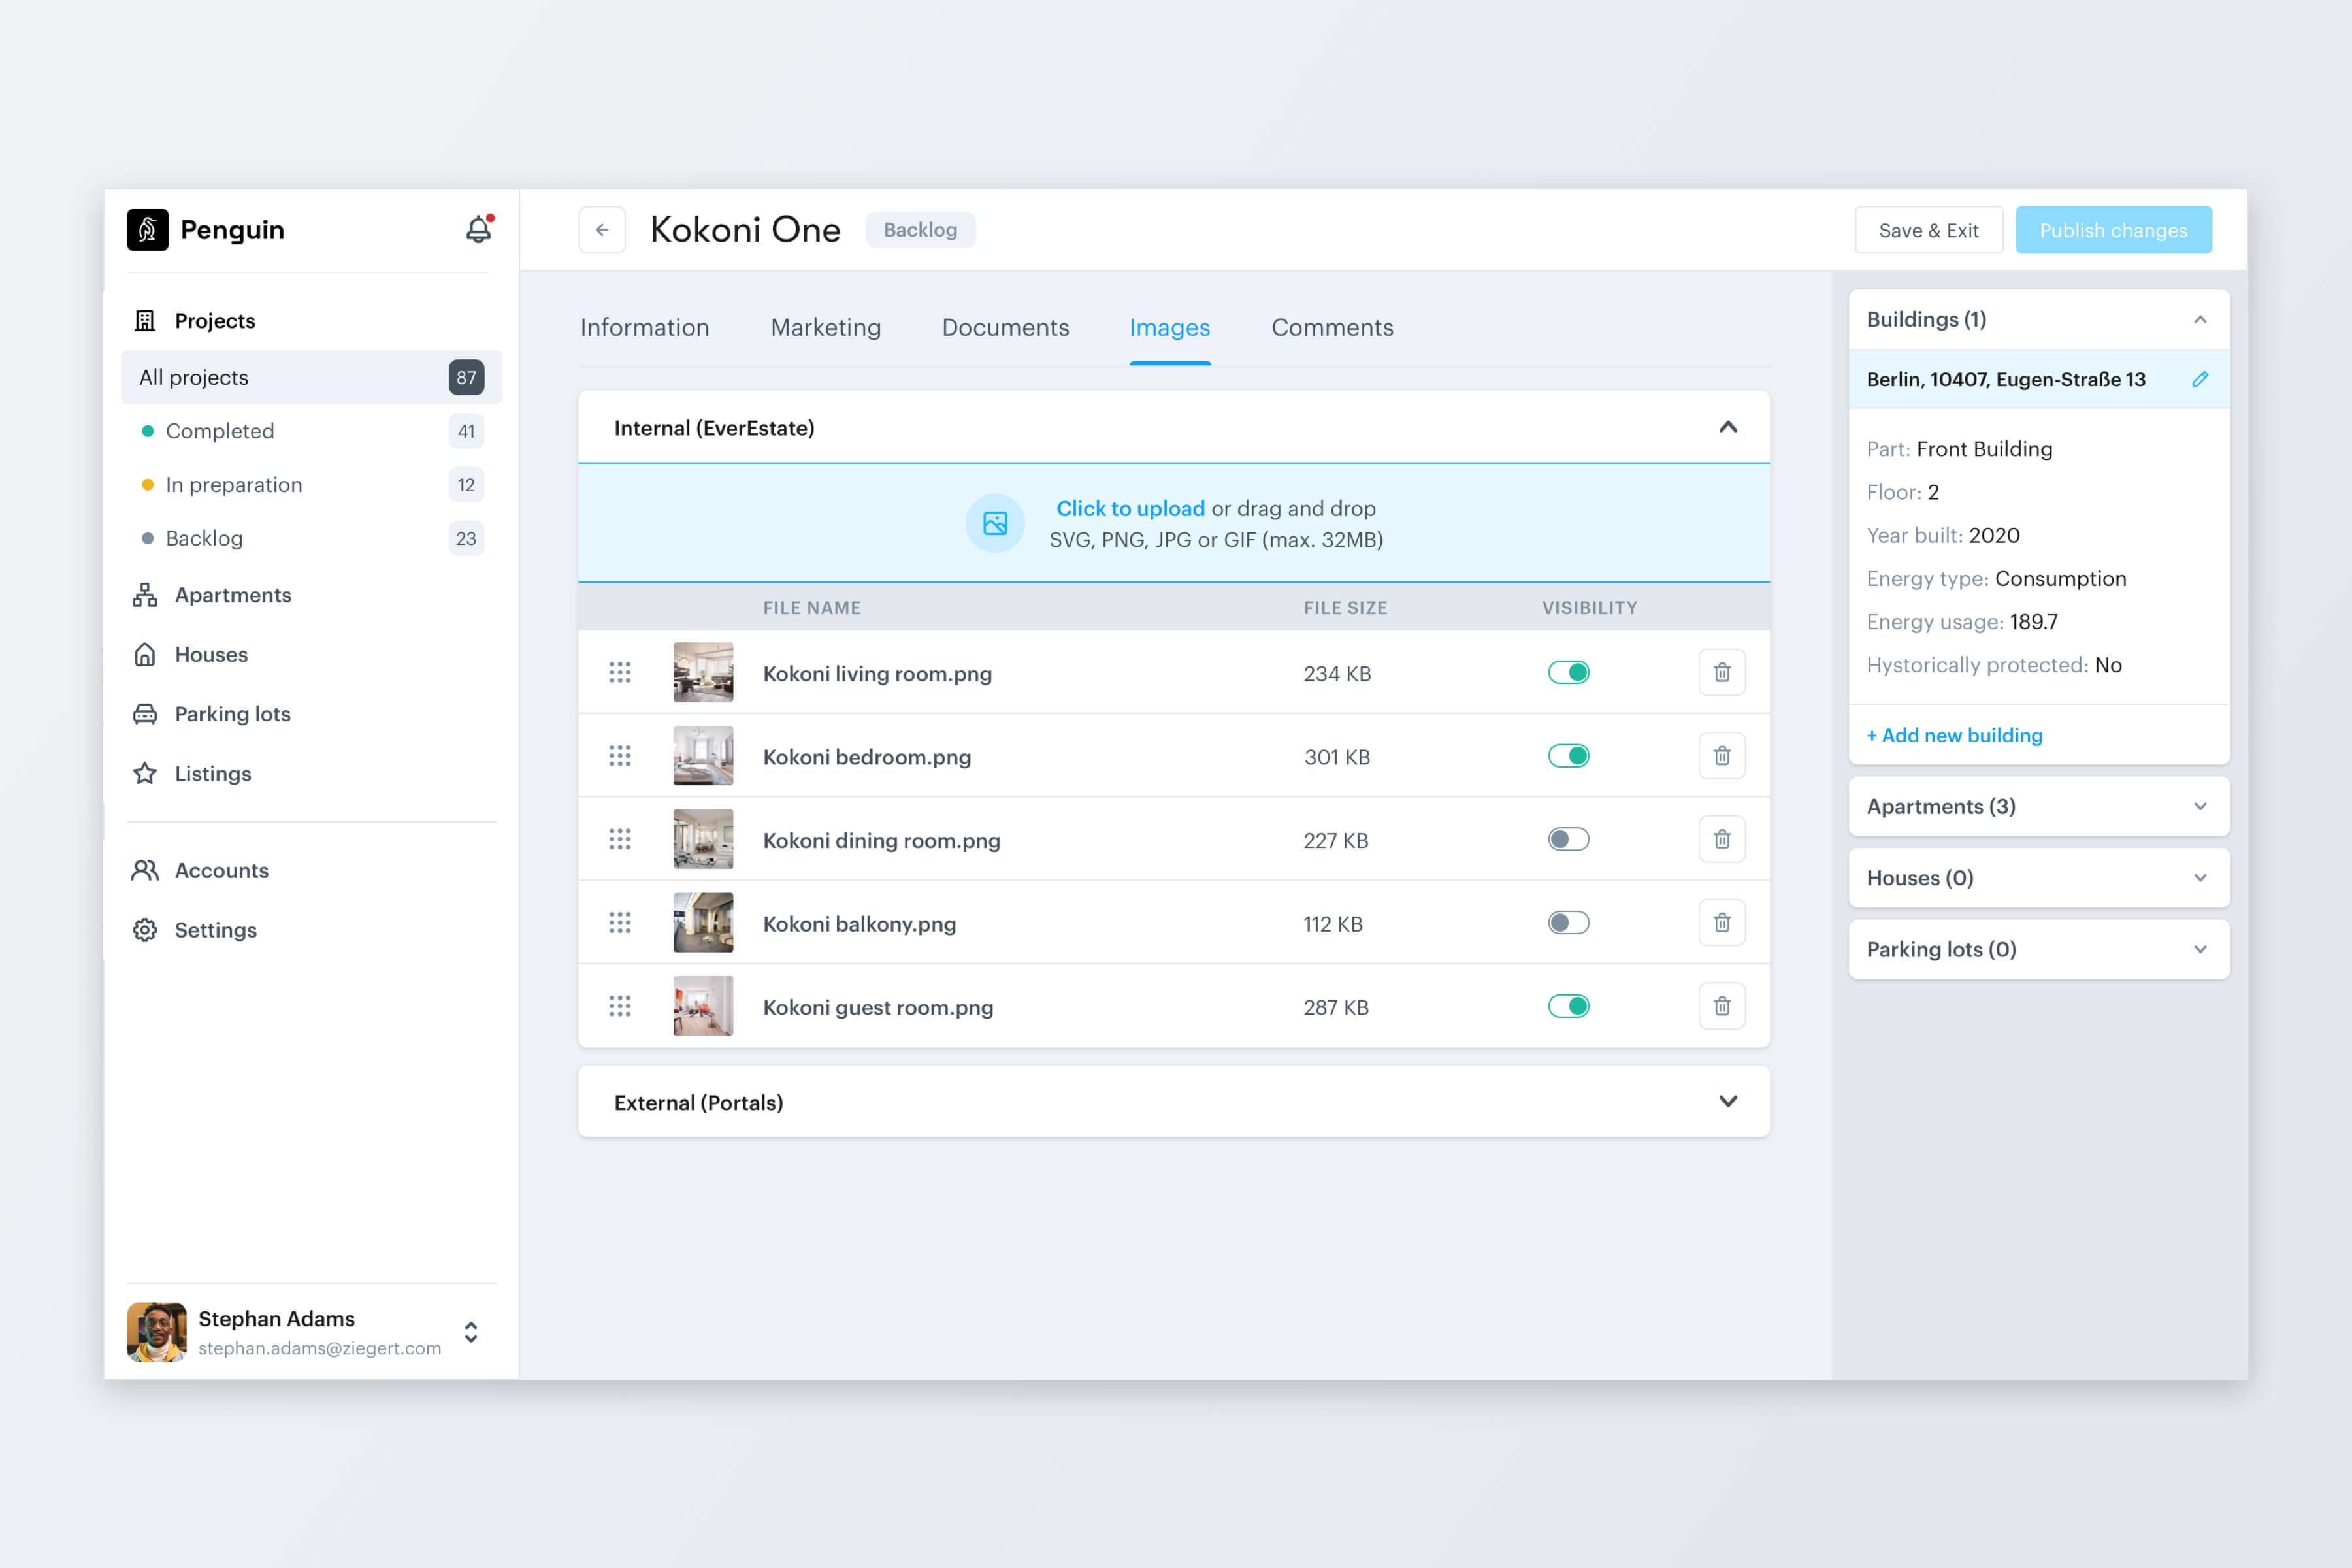Open Parking lots in the sidebar

pyautogui.click(x=231, y=714)
